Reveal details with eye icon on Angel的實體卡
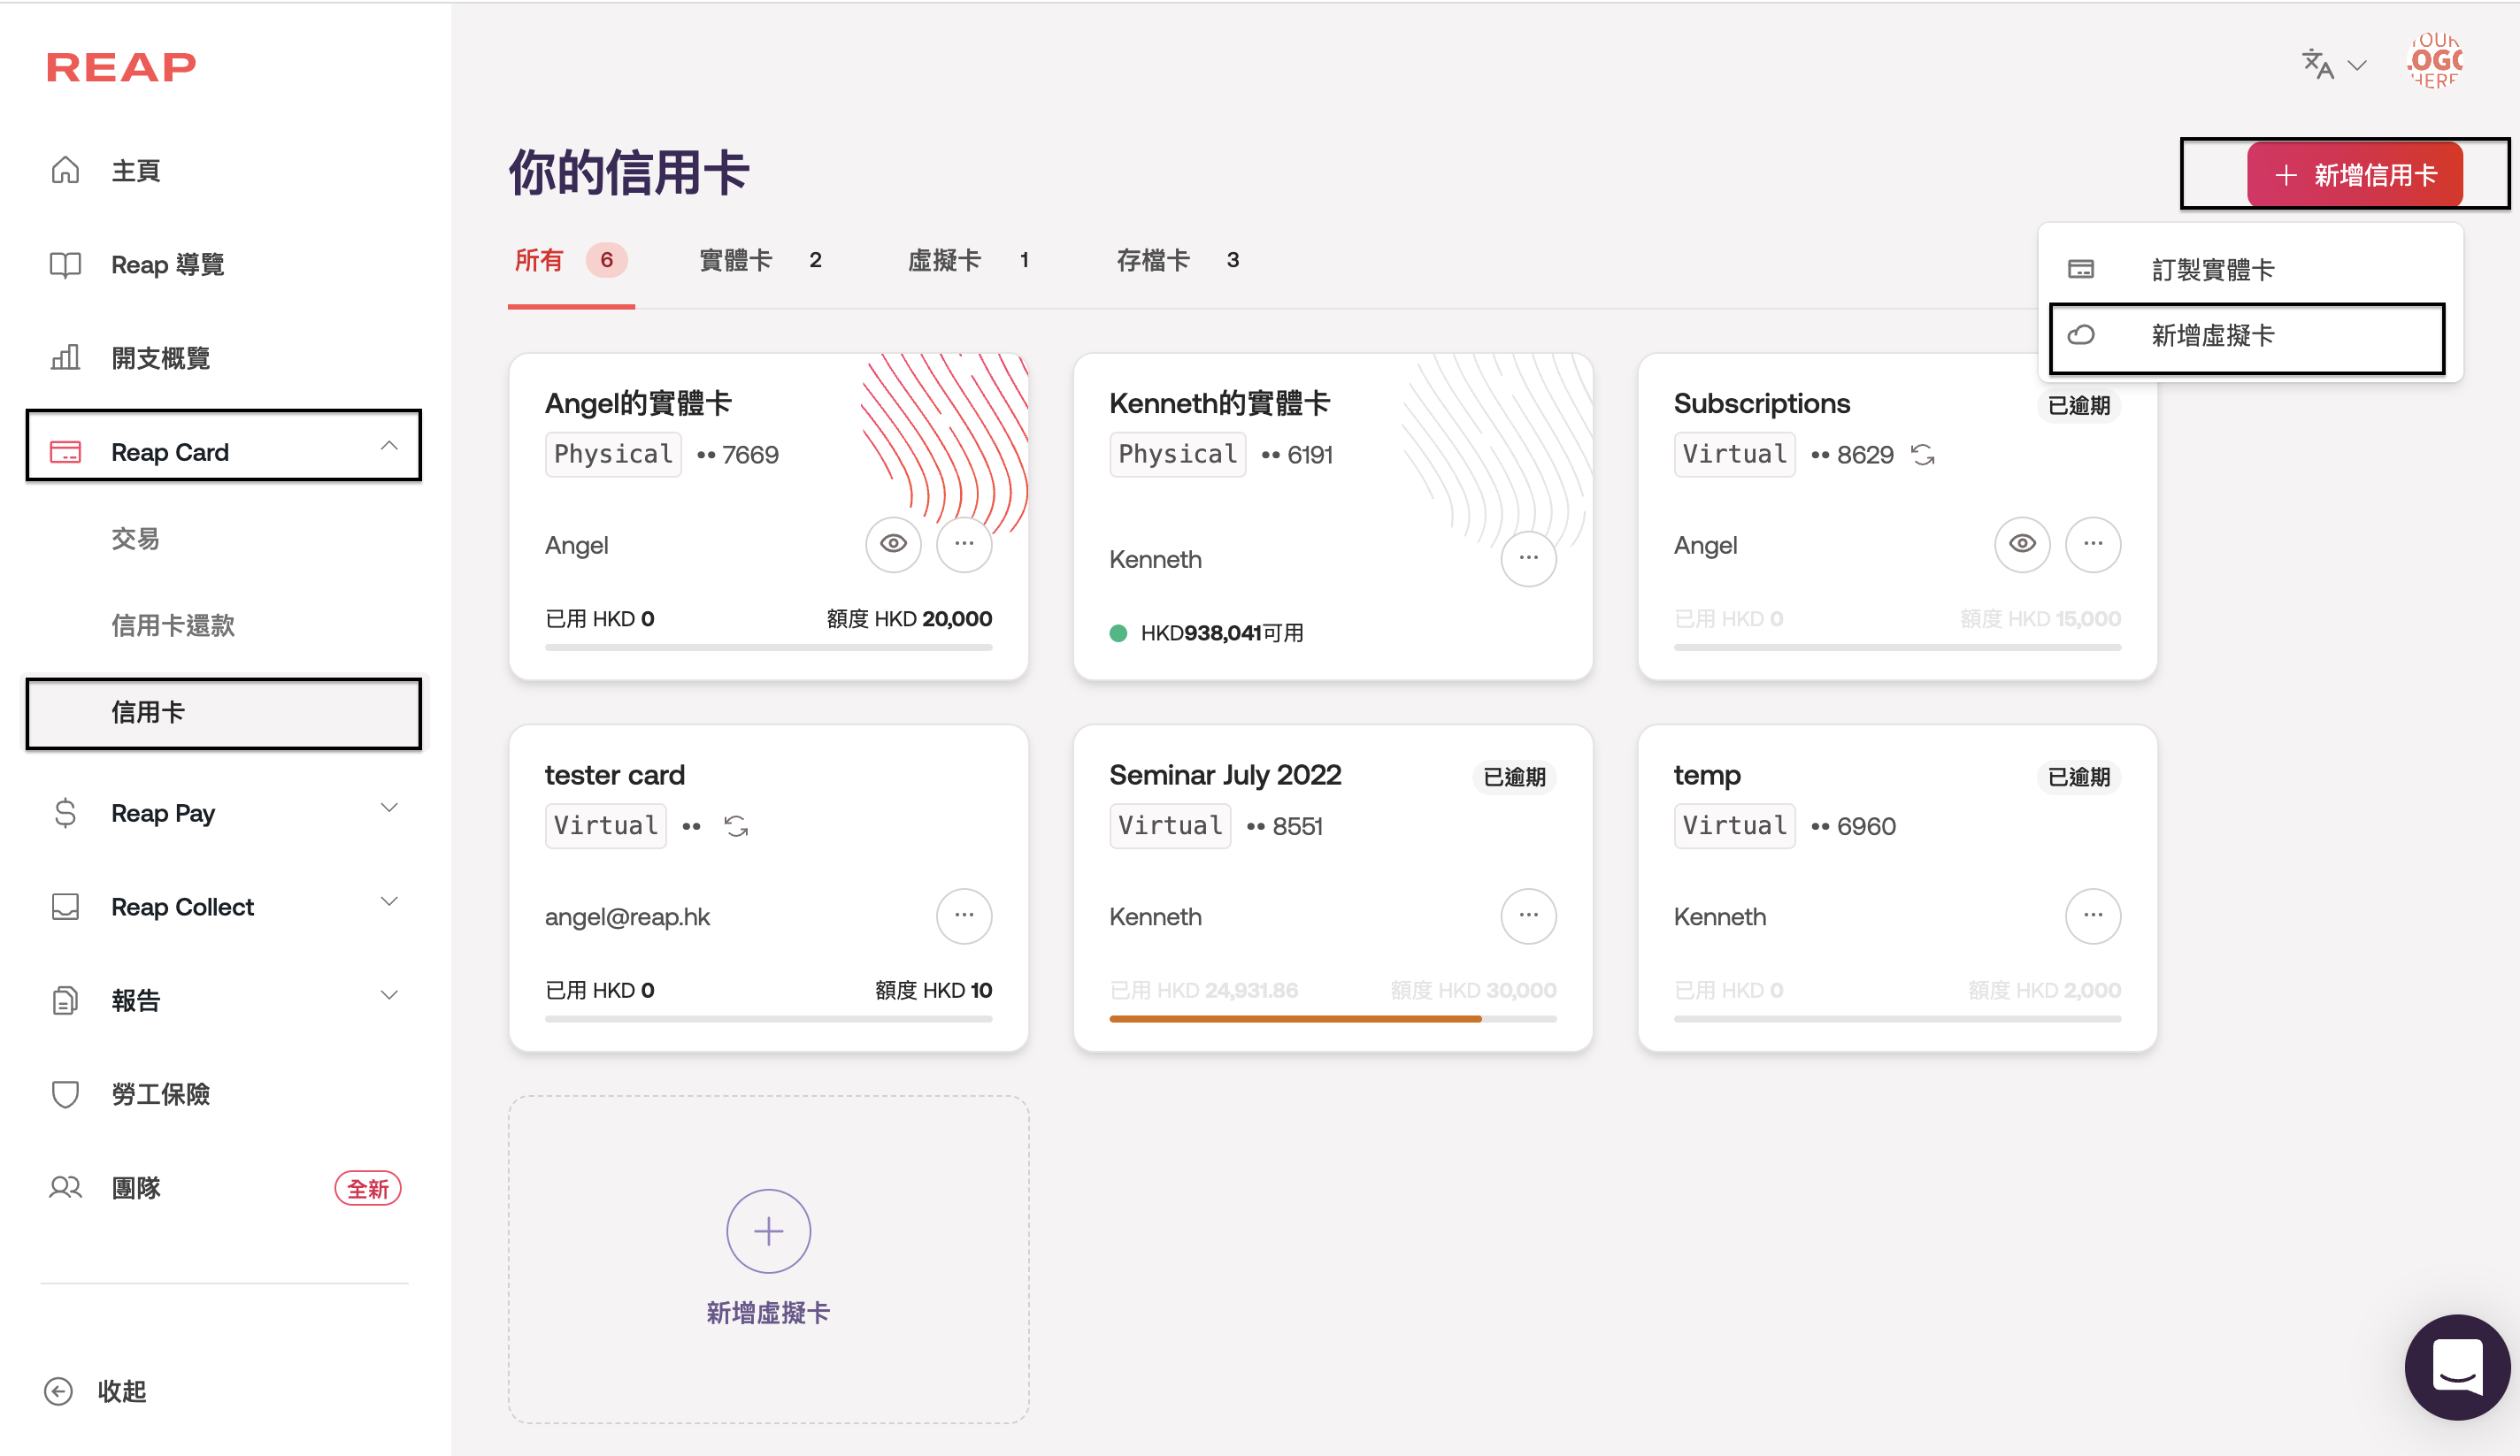 point(893,544)
